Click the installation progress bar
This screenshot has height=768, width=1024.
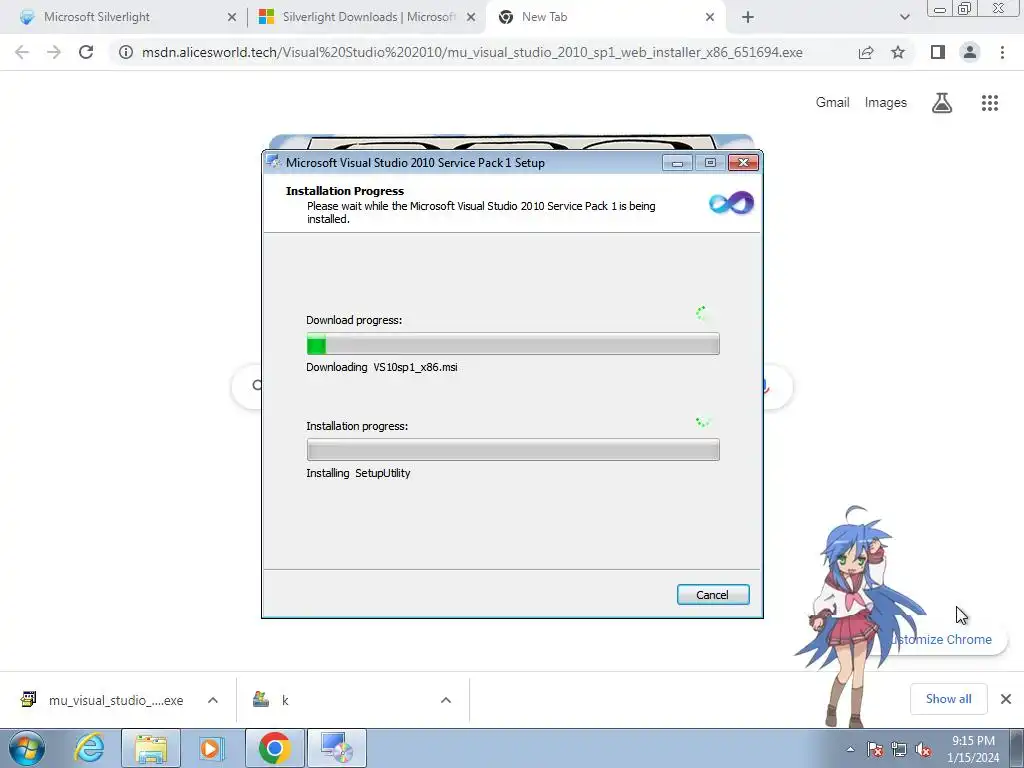(513, 449)
